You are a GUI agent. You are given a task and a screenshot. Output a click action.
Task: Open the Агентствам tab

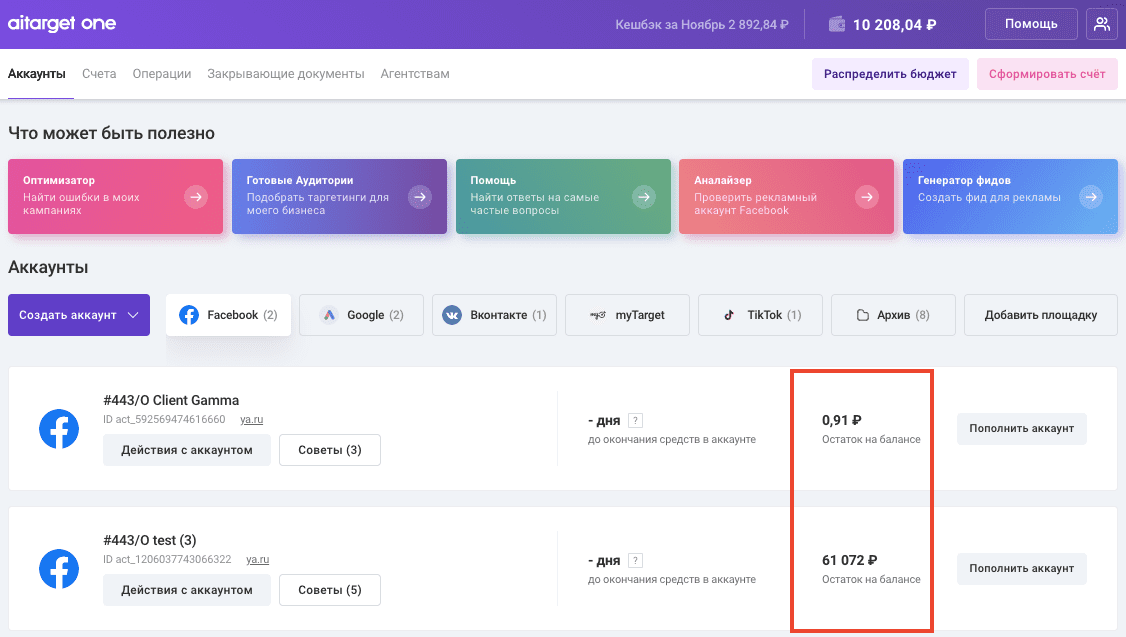click(415, 74)
